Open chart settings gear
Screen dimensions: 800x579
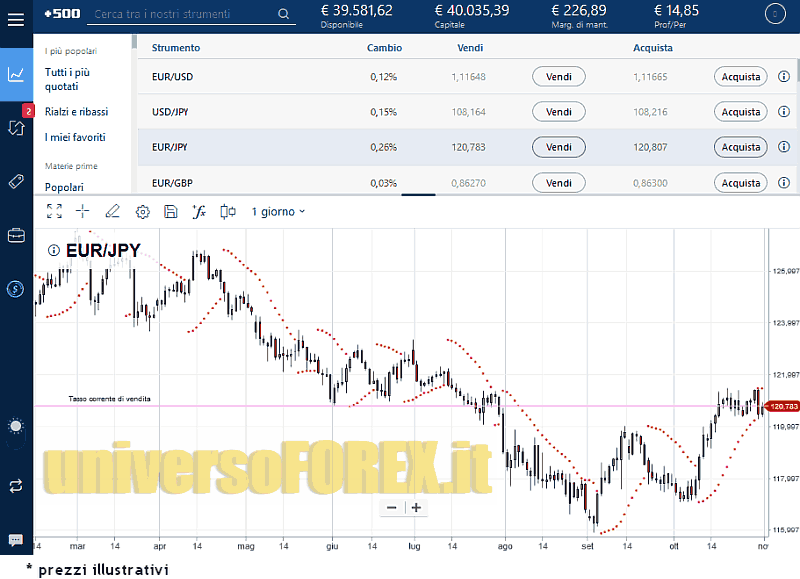point(142,211)
